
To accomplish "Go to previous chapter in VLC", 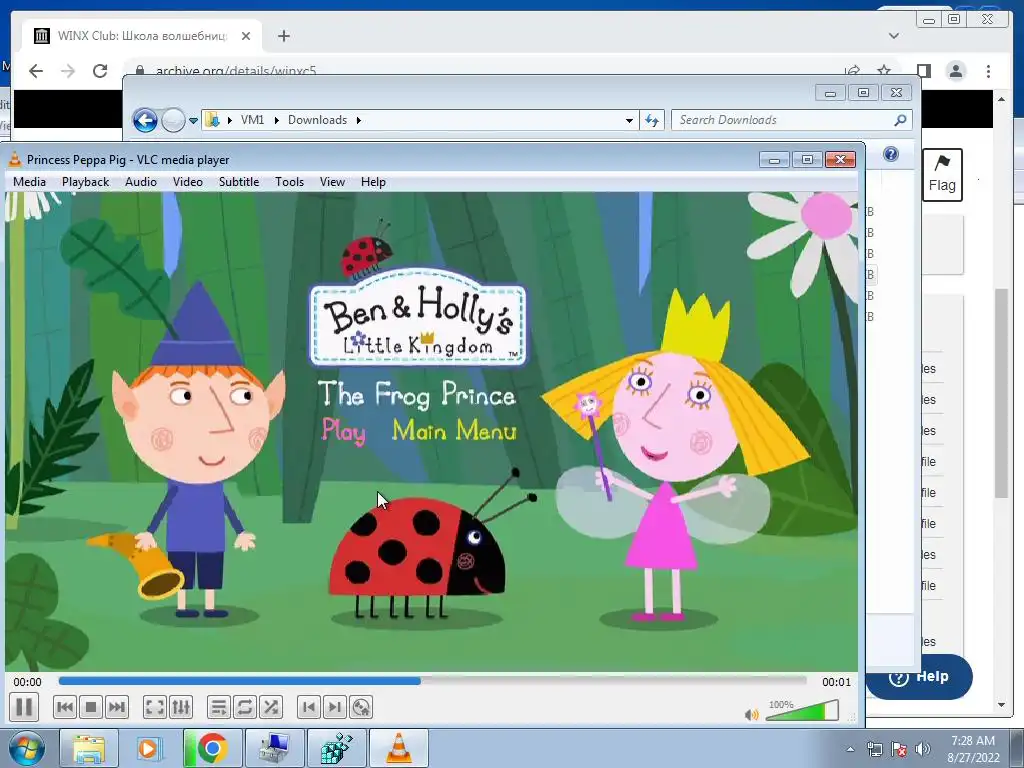I will (309, 707).
